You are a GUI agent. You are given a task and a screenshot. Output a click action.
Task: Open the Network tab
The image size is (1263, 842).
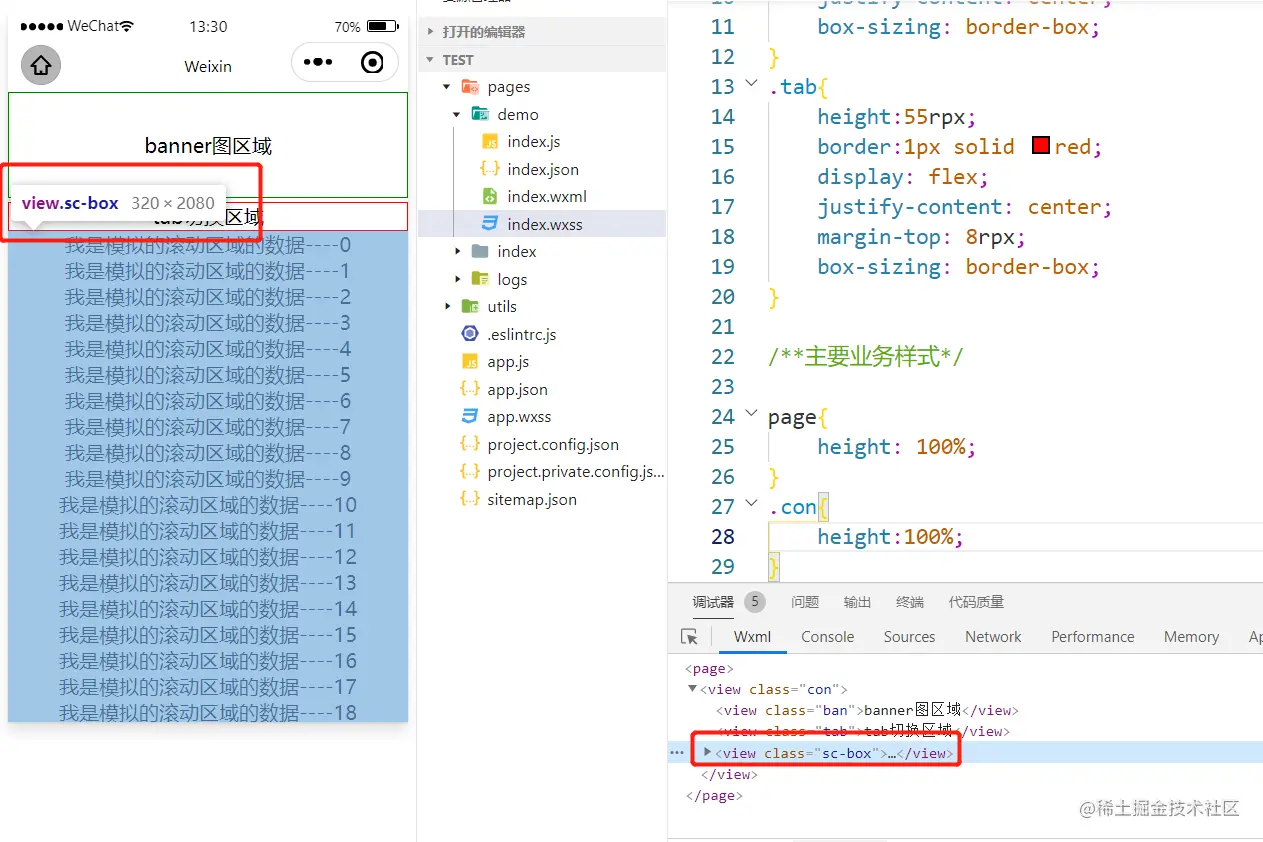point(993,637)
